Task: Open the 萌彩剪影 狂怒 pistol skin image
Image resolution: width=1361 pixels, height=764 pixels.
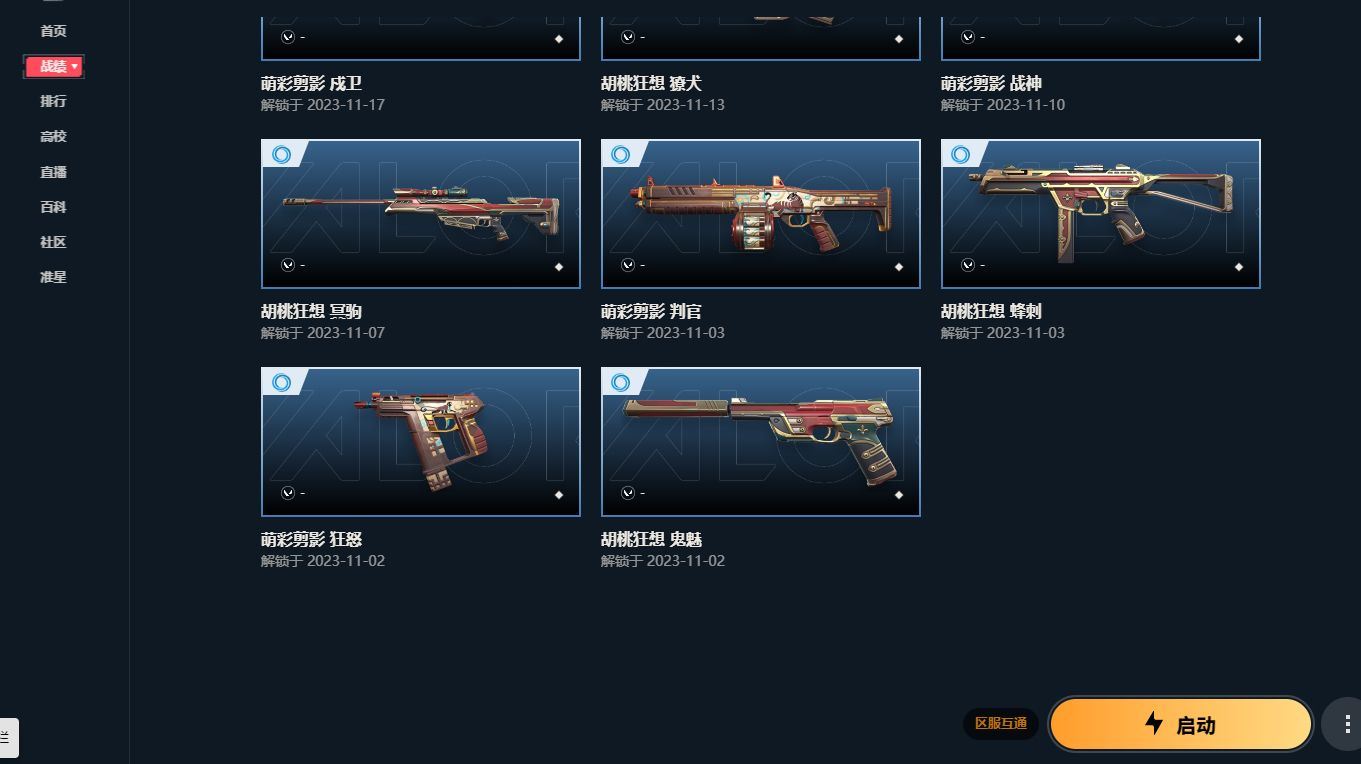Action: (x=420, y=441)
